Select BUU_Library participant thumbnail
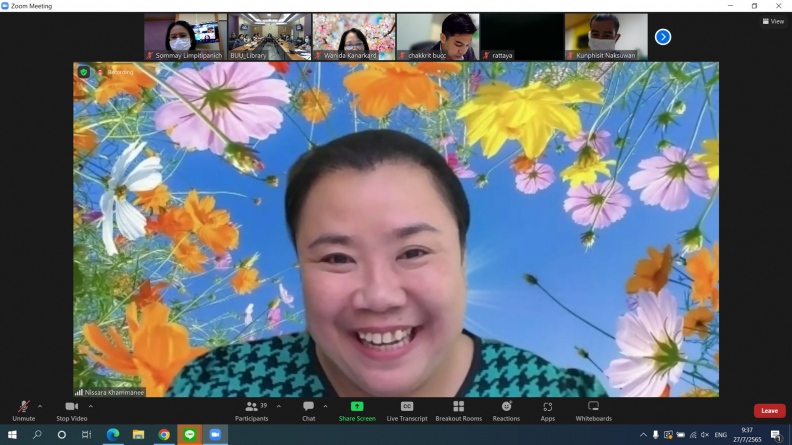 (269, 37)
